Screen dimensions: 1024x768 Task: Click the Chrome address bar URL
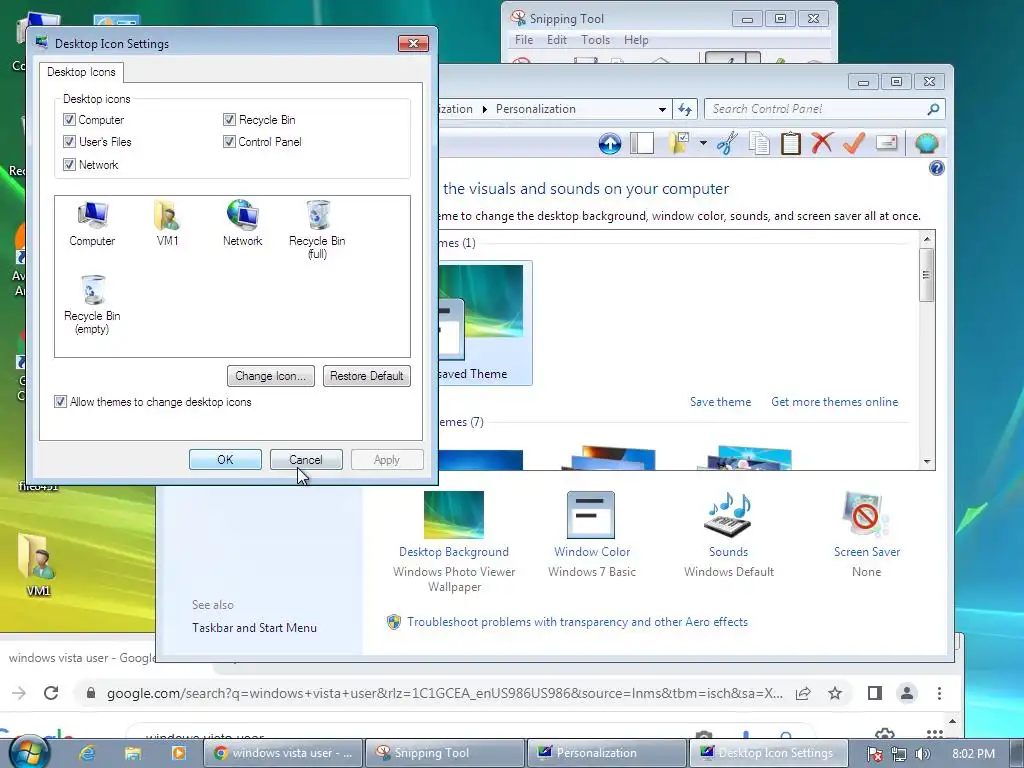tap(444, 694)
